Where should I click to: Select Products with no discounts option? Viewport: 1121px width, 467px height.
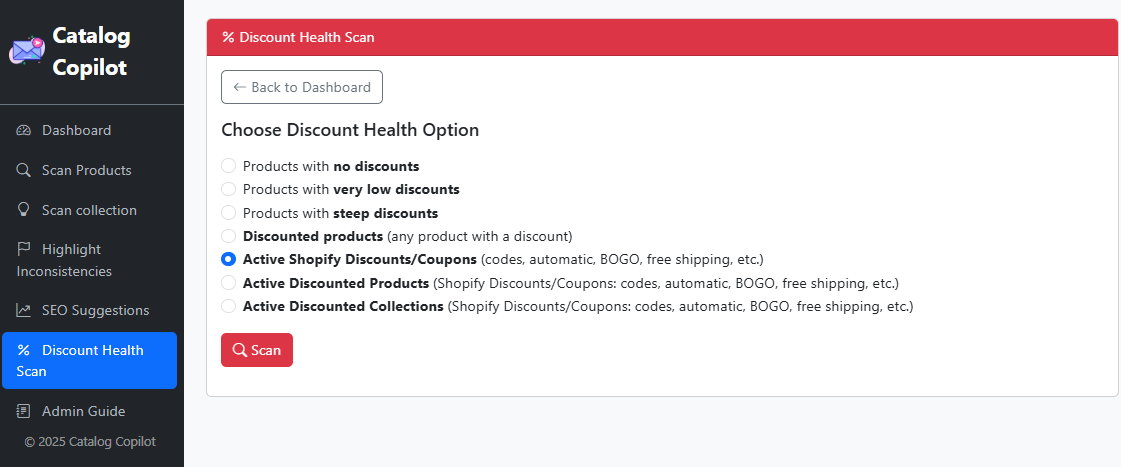point(229,166)
